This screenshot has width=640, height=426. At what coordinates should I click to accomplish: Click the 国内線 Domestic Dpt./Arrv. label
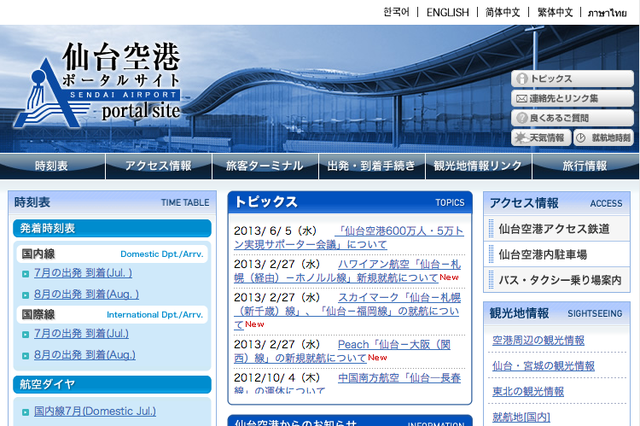pyautogui.click(x=112, y=254)
